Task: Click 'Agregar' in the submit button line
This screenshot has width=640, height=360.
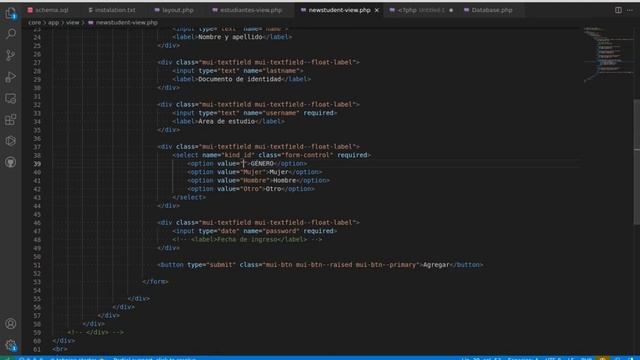Action: 436,265
